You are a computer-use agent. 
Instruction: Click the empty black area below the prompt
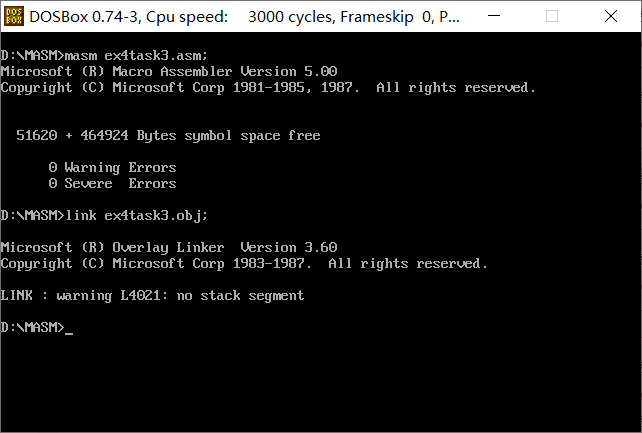click(x=320, y=385)
